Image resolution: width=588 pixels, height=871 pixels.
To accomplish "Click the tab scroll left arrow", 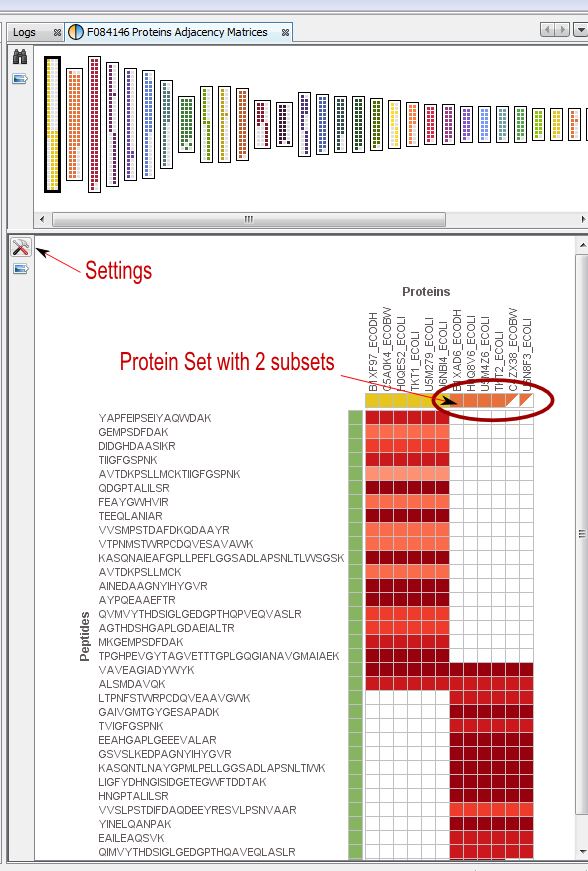I will [x=547, y=29].
